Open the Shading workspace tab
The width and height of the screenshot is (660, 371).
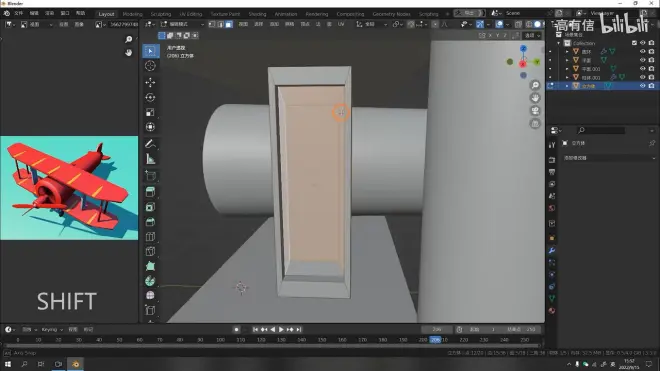(x=257, y=14)
